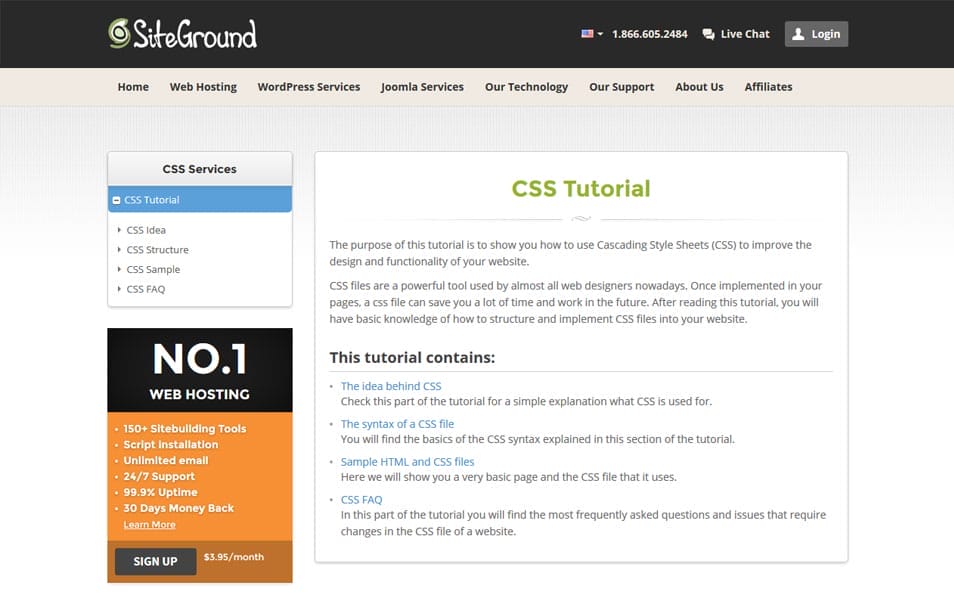Click the NO.1 Web Hosting banner

point(199,369)
